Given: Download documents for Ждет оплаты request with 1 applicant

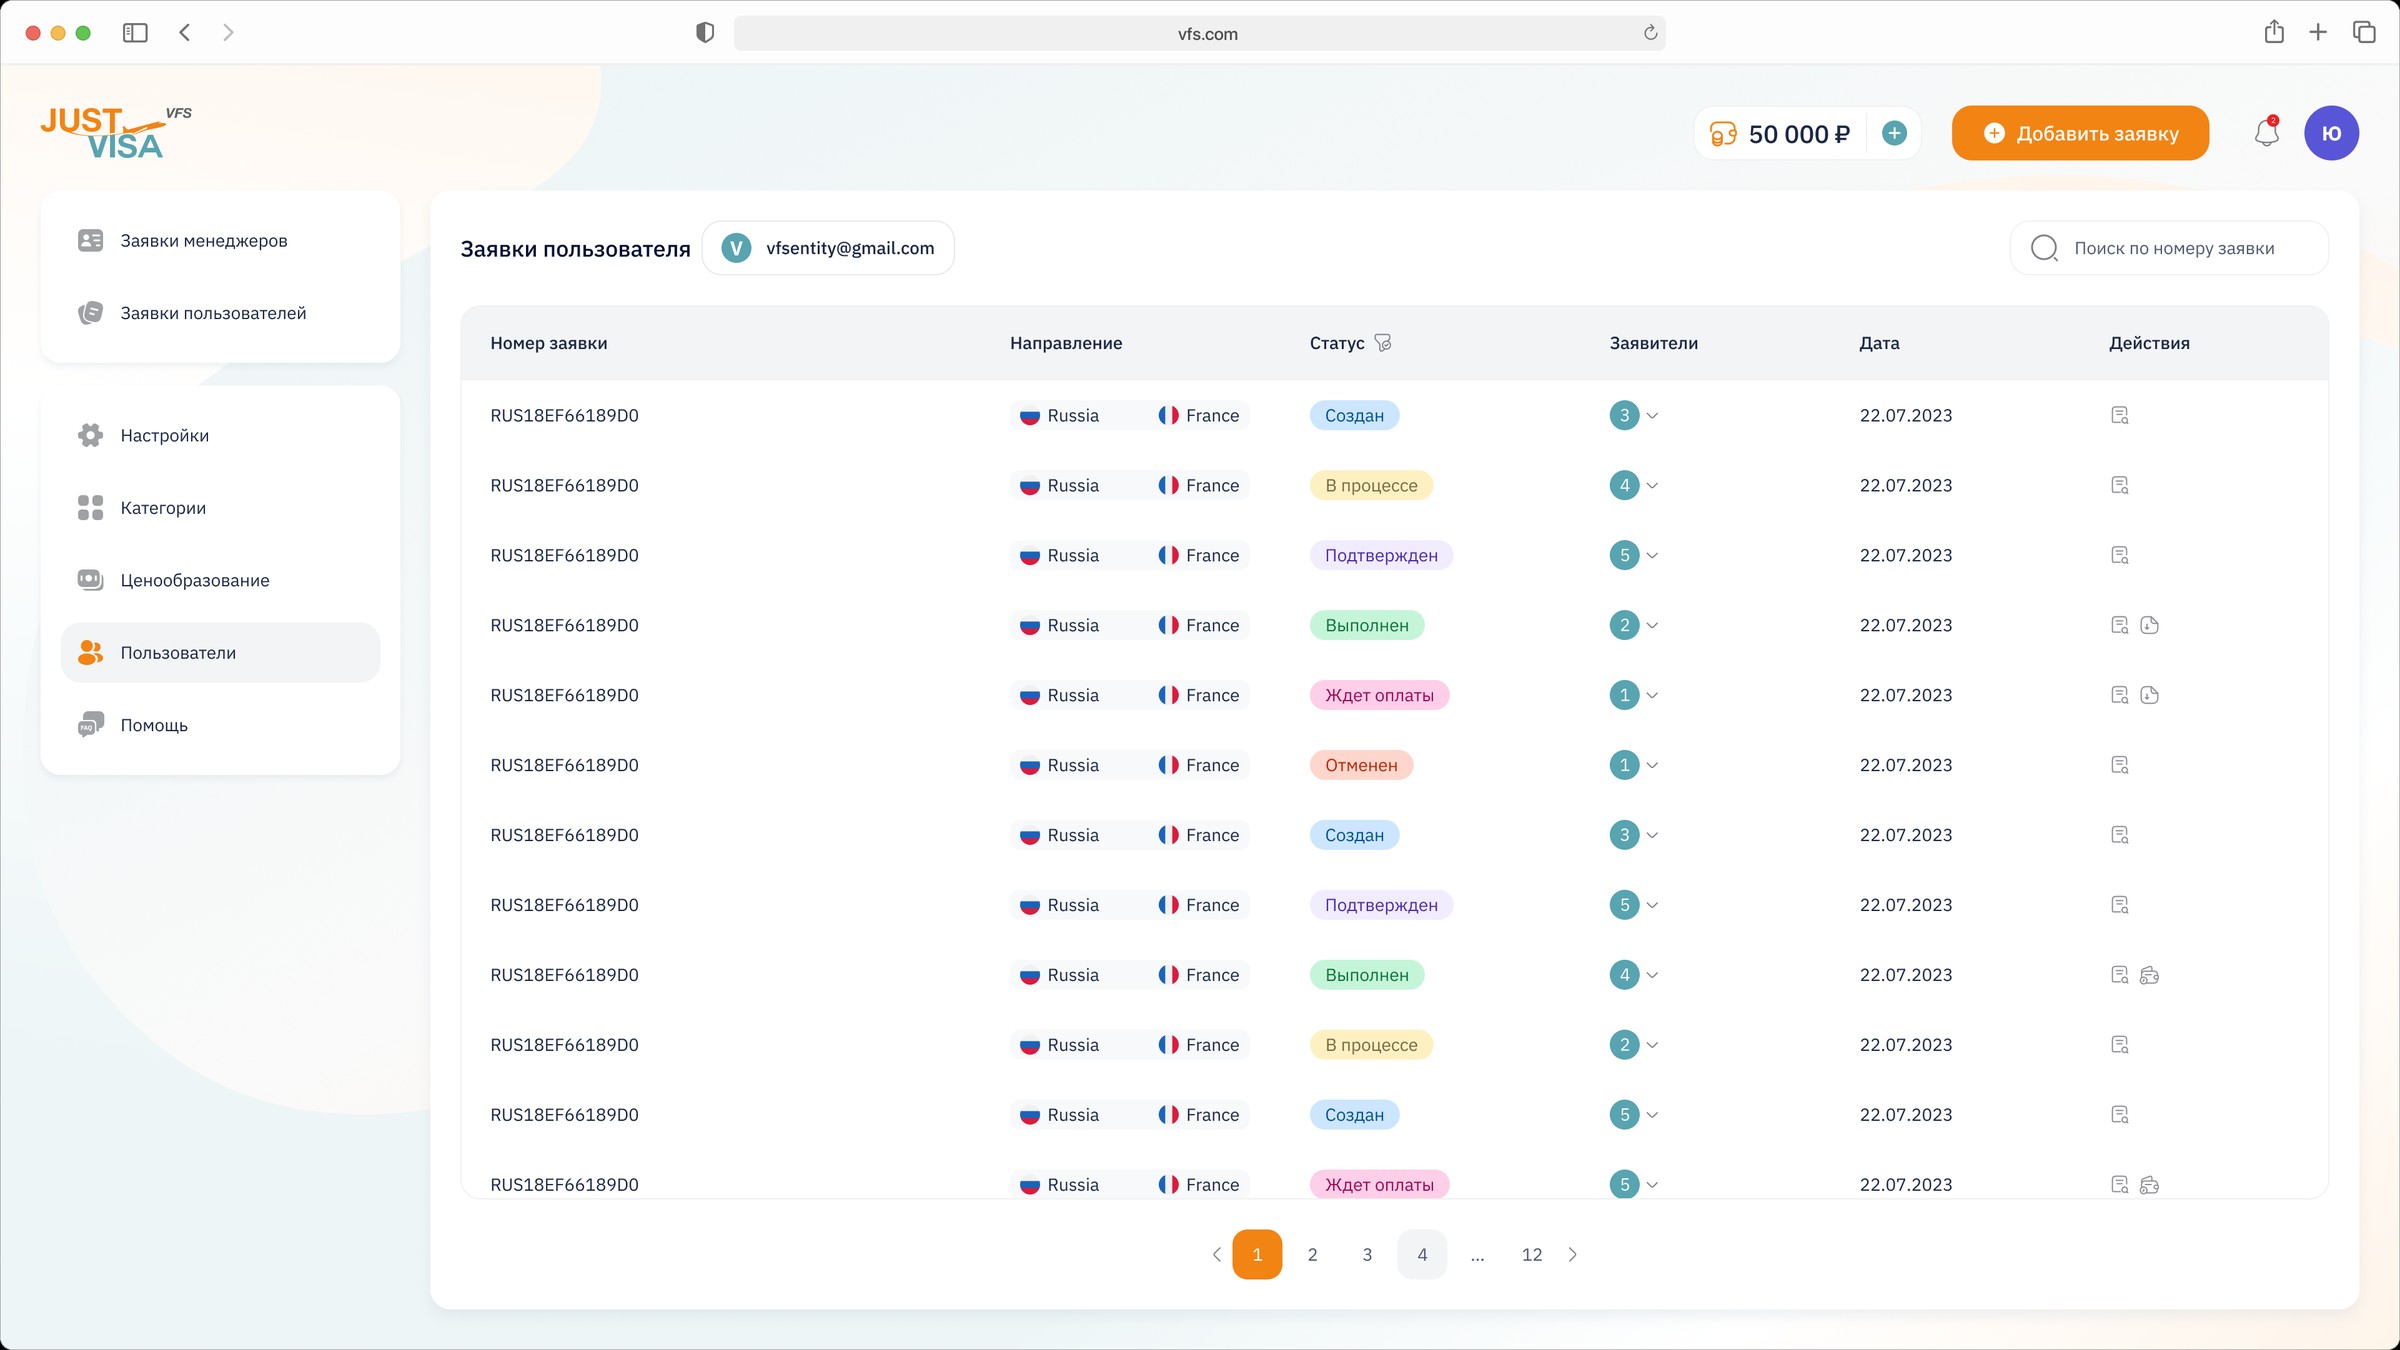Looking at the screenshot, I should tap(2149, 695).
